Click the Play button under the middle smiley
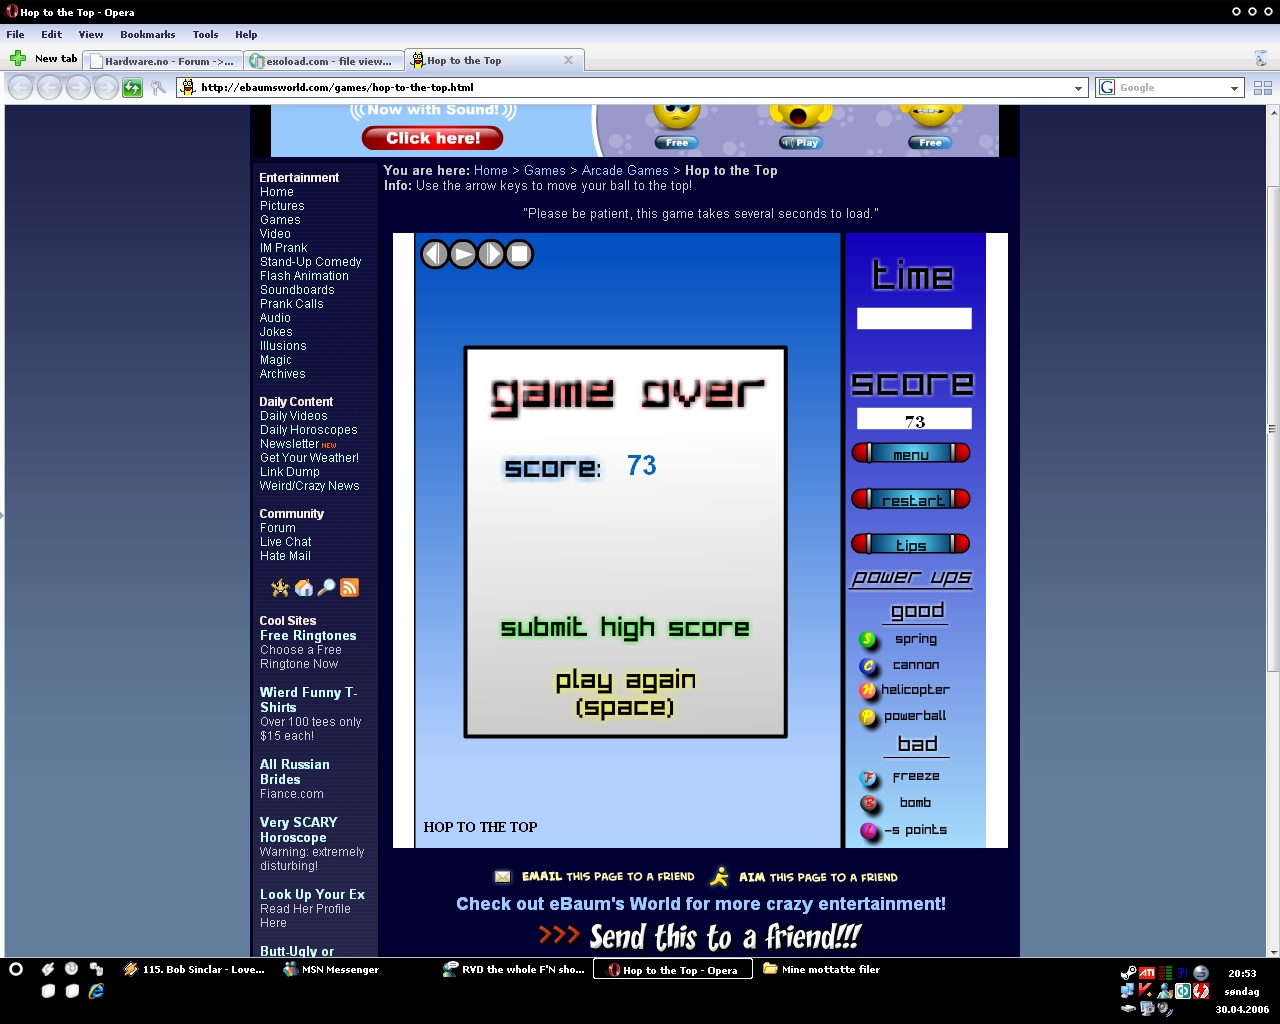 point(801,143)
